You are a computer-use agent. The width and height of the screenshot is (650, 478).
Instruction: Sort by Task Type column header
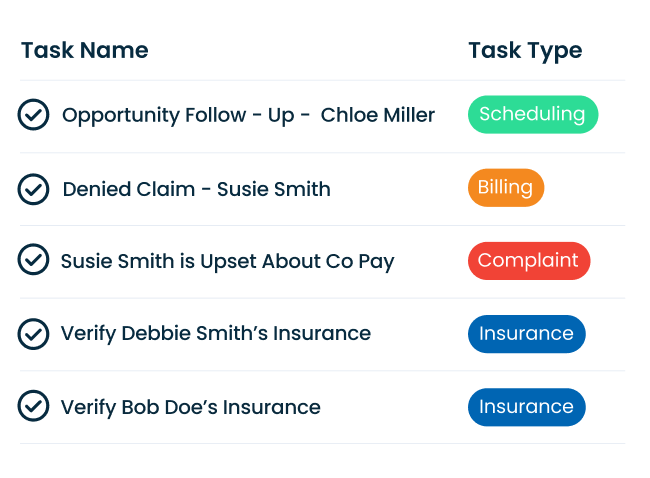(525, 51)
